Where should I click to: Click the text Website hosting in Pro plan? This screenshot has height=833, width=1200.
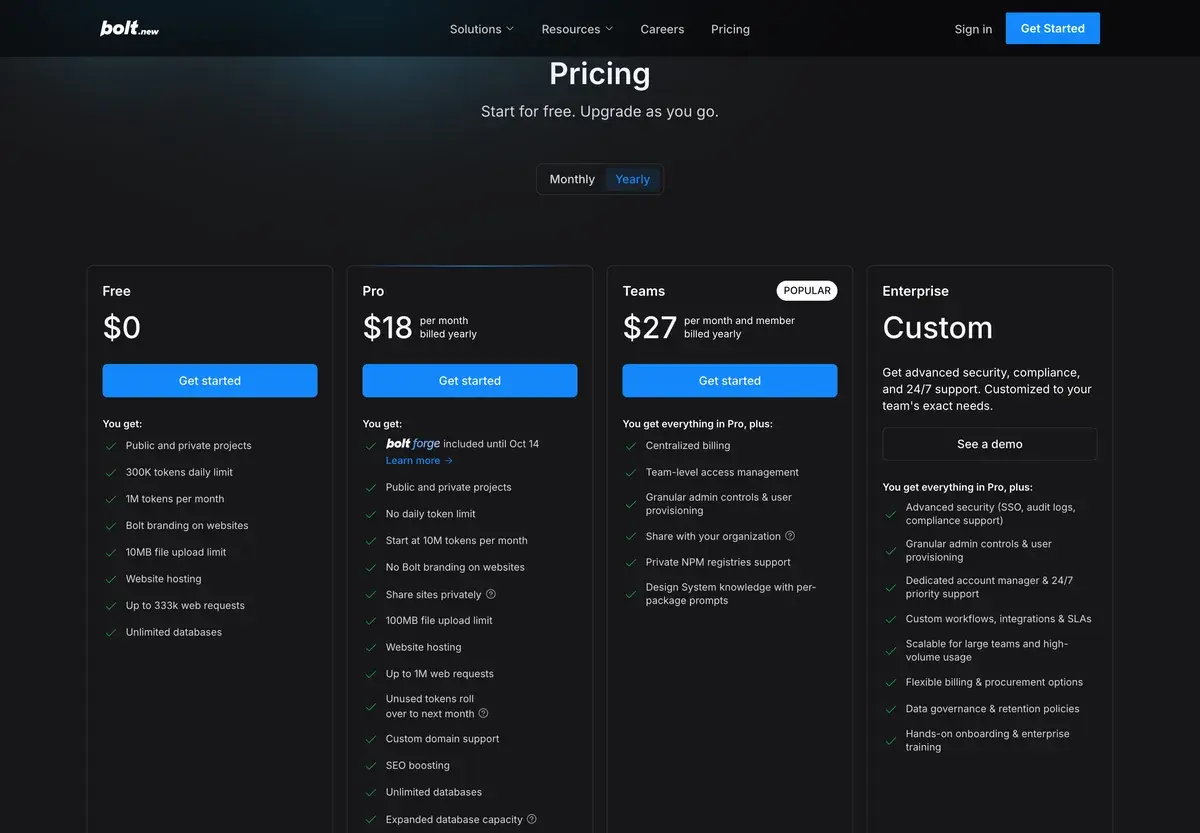point(424,647)
